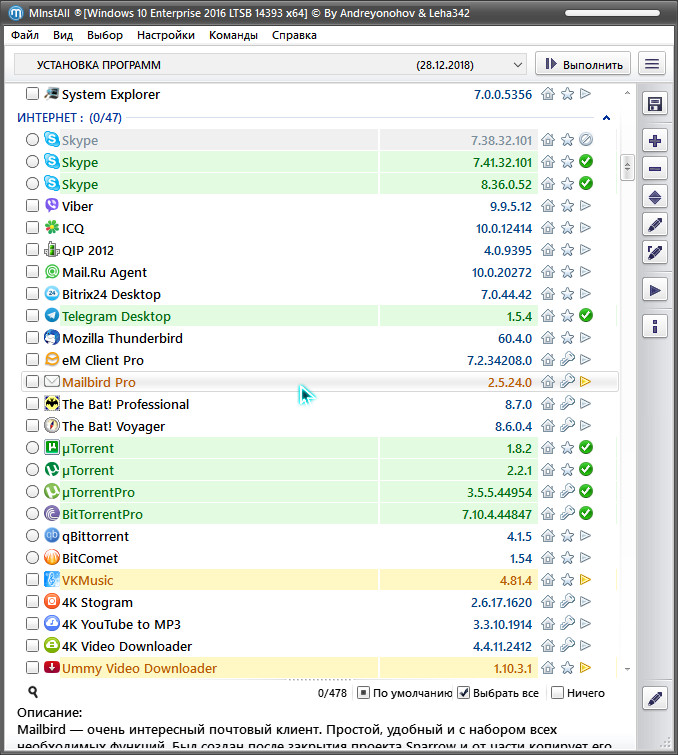678x755 pixels.
Task: Open the 'УСТАНОВКА ПРОГРАММ' dropdown
Action: pyautogui.click(x=270, y=64)
